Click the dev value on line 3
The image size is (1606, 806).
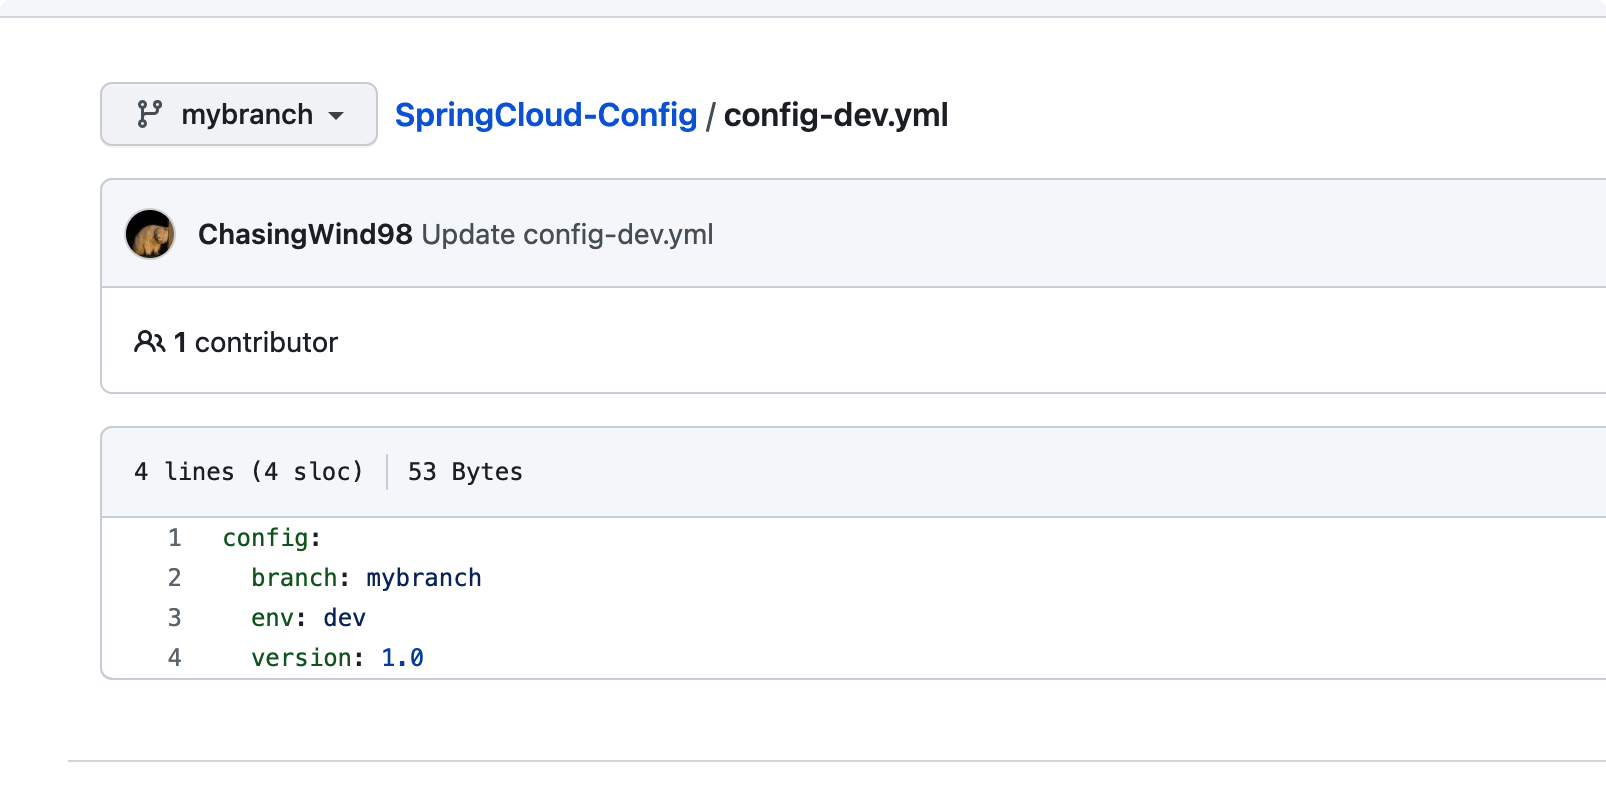pos(345,618)
